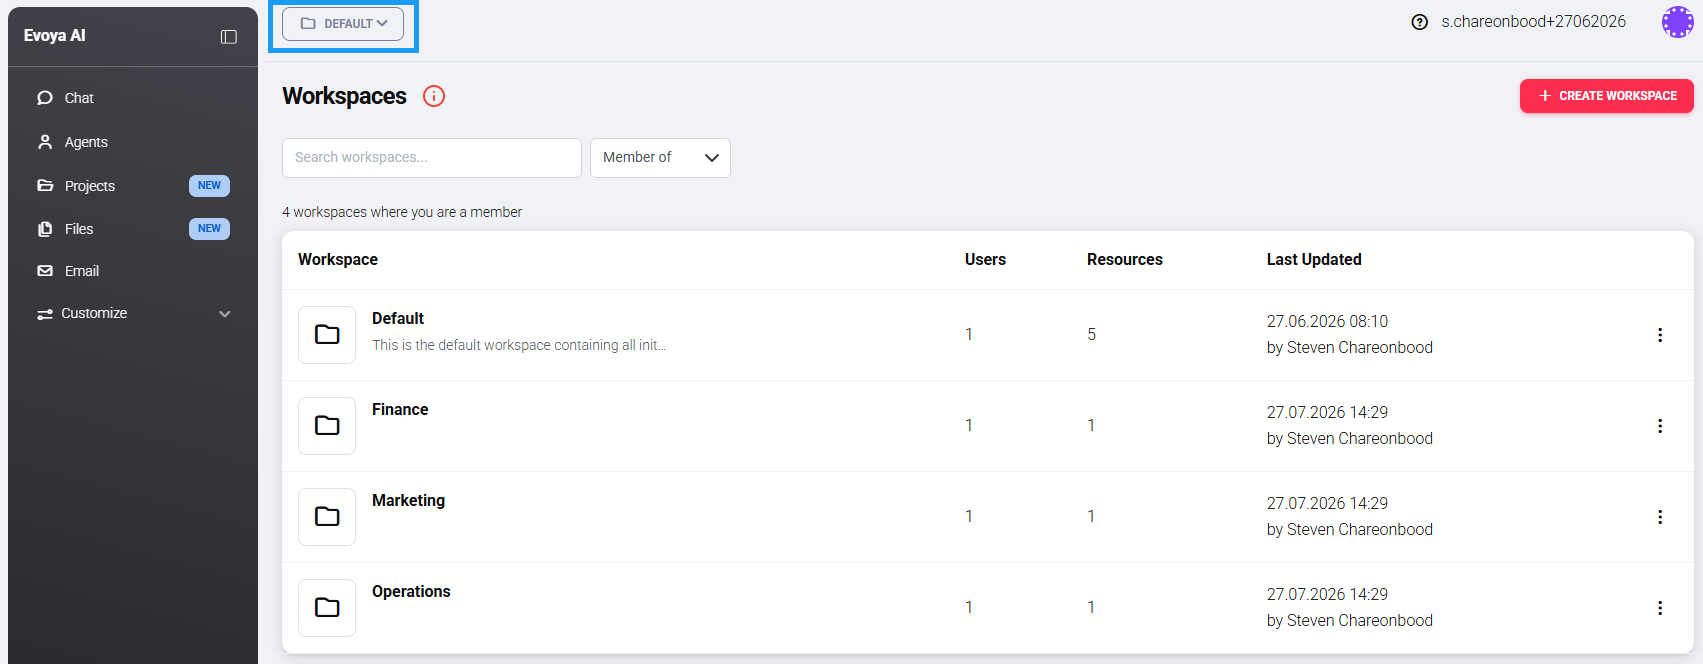This screenshot has width=1703, height=664.
Task: Click the Email envelope icon
Action: (x=45, y=271)
